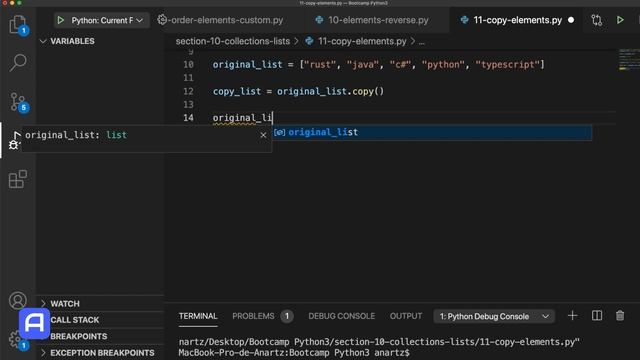Run Python file with editor play button
Image resolution: width=640 pixels, height=360 pixels.
[x=620, y=20]
